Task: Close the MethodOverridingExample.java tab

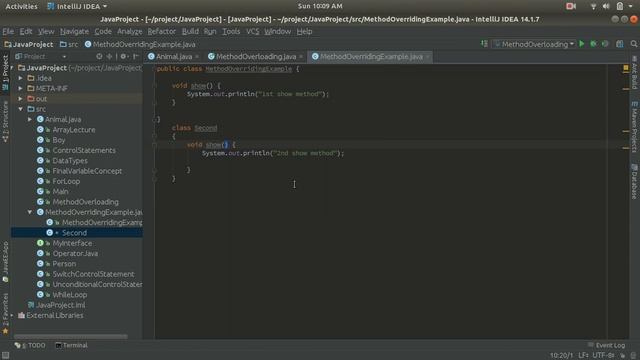Action: (427, 57)
